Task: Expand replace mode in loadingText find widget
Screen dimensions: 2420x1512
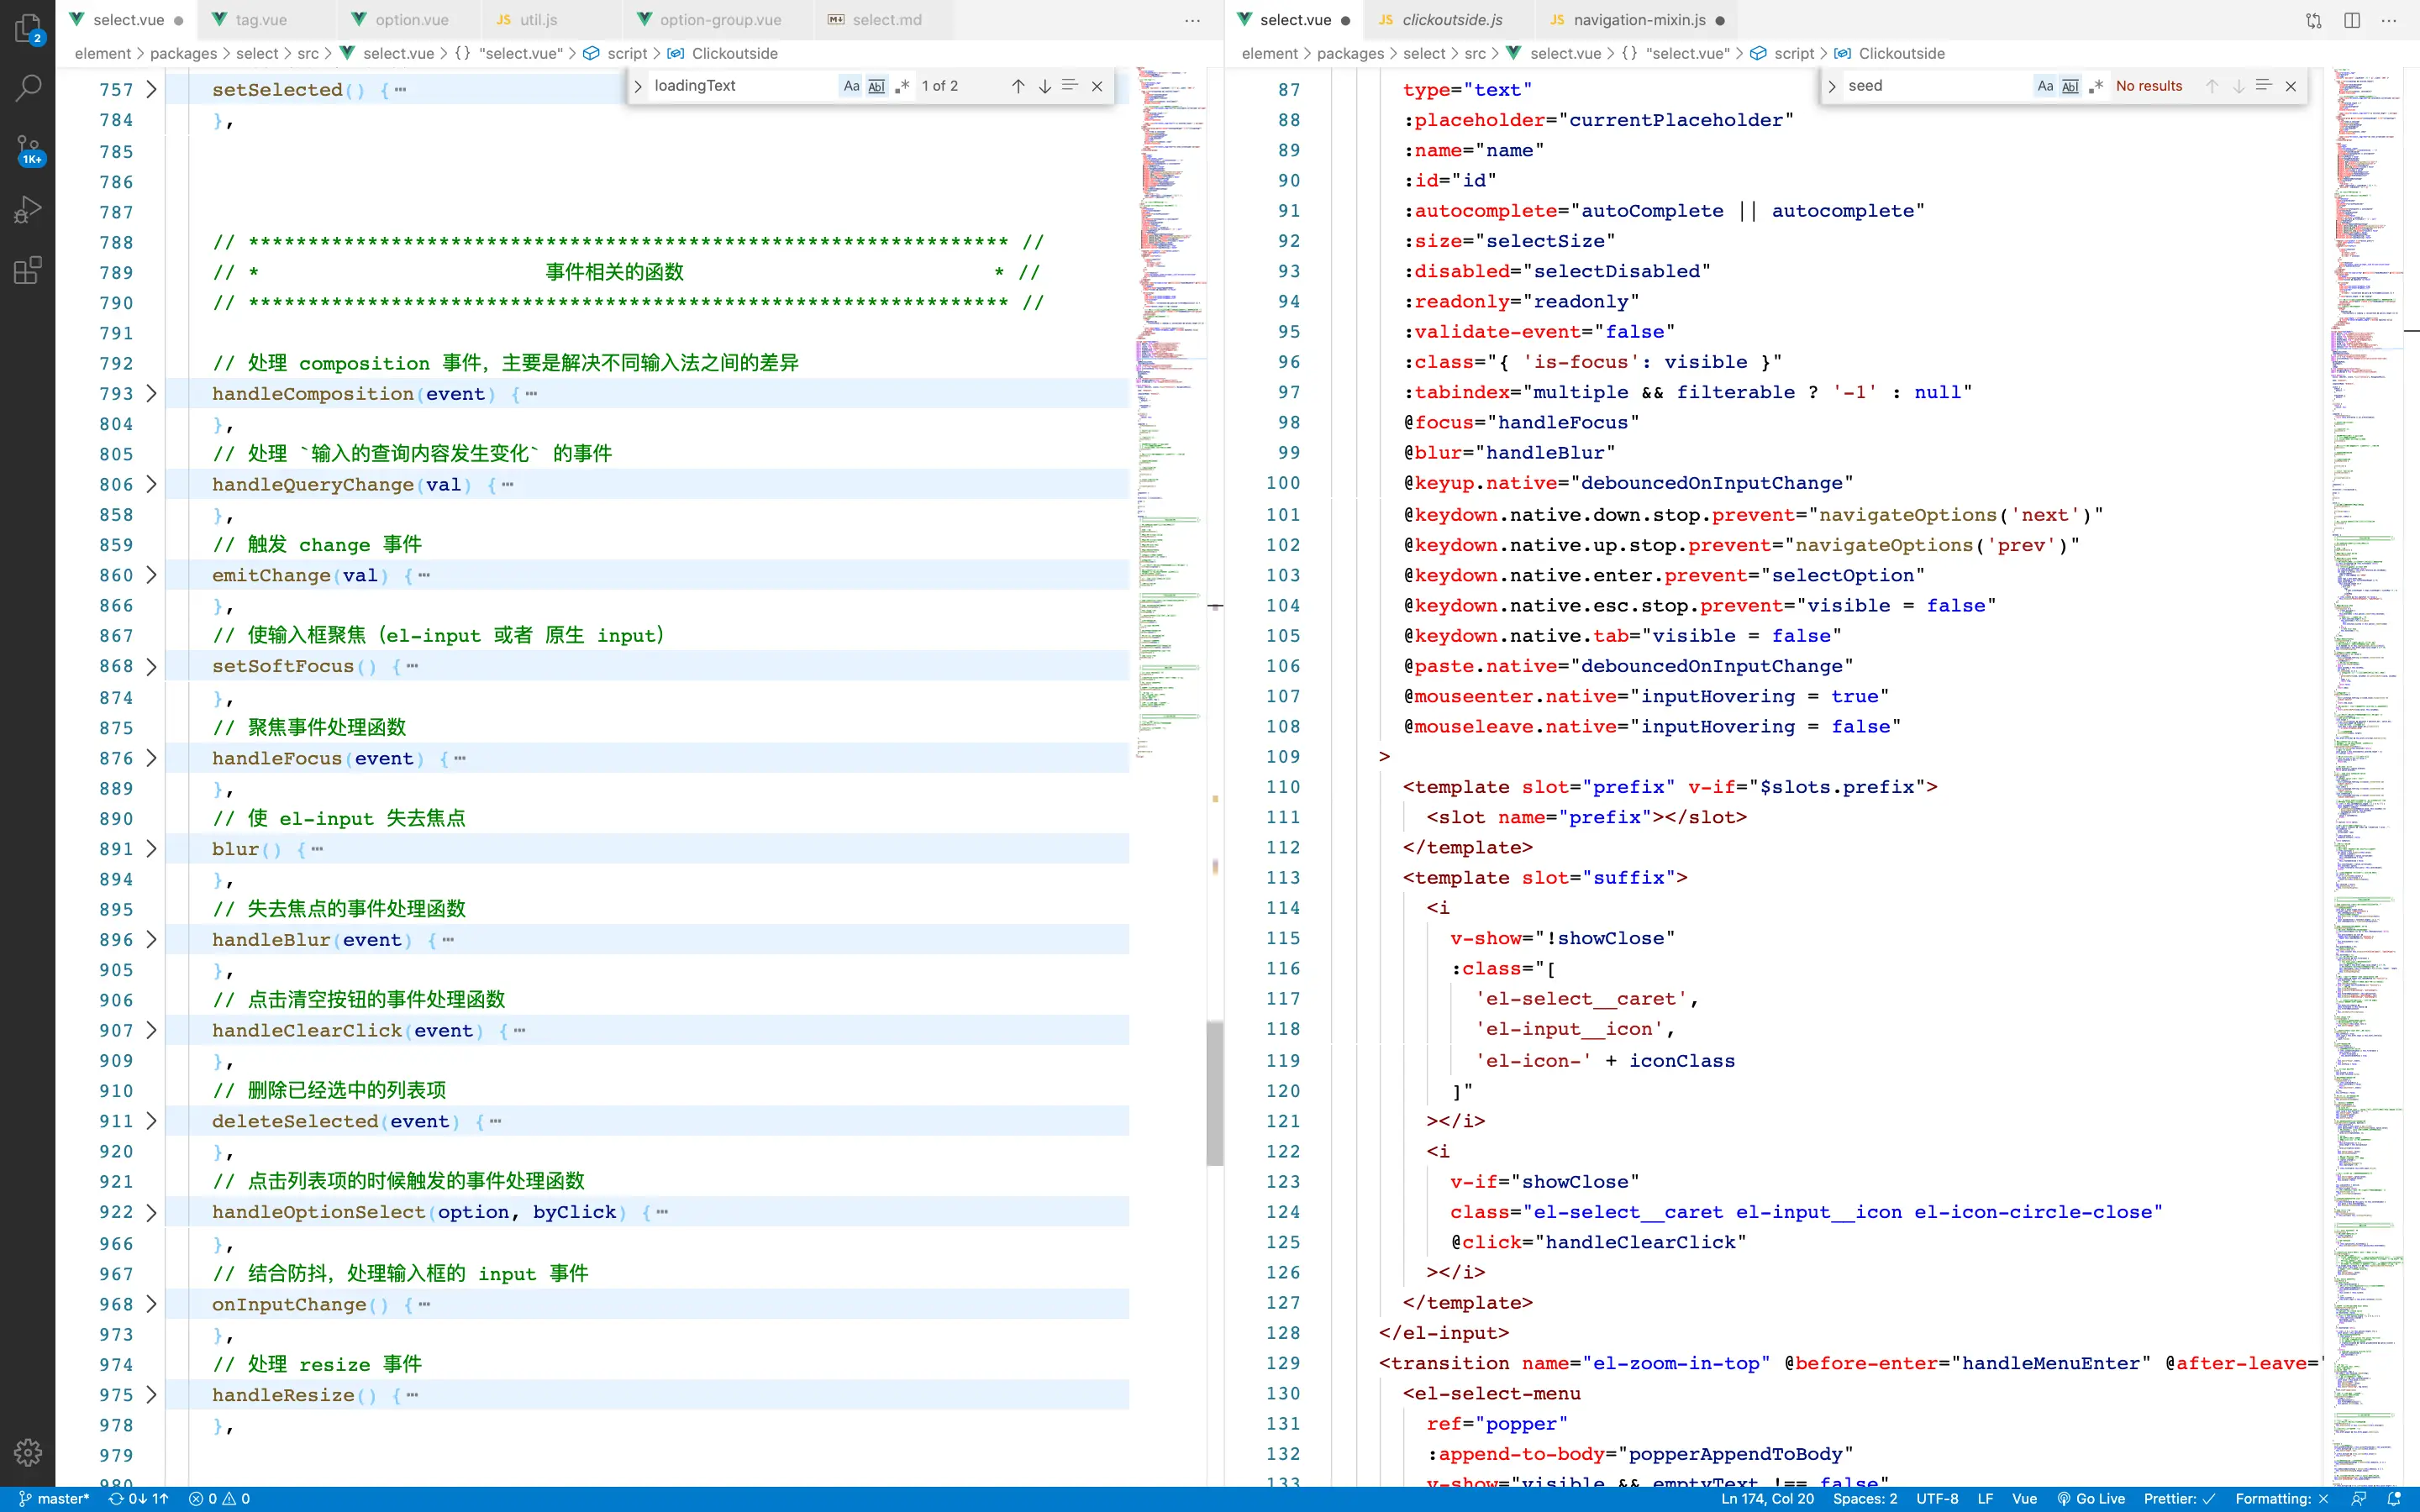Action: coord(638,86)
